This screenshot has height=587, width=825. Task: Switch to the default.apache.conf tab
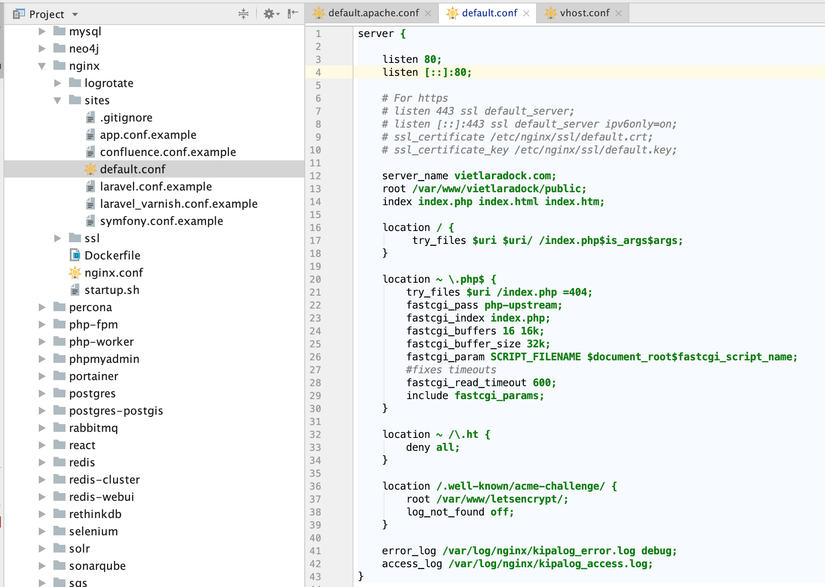[372, 13]
